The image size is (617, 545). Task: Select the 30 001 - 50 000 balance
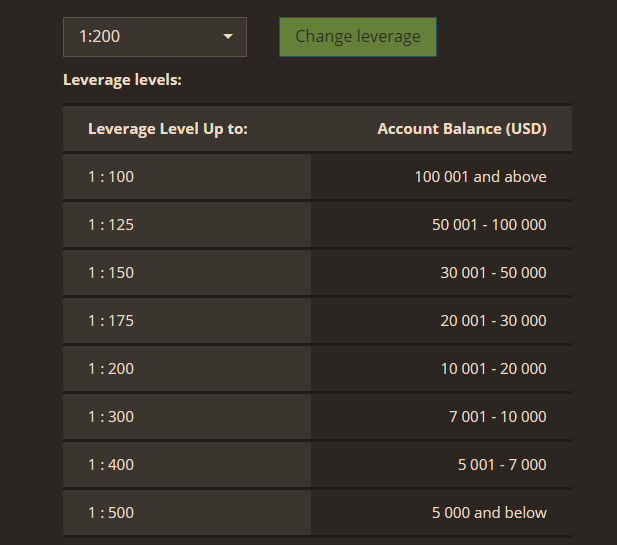493,273
